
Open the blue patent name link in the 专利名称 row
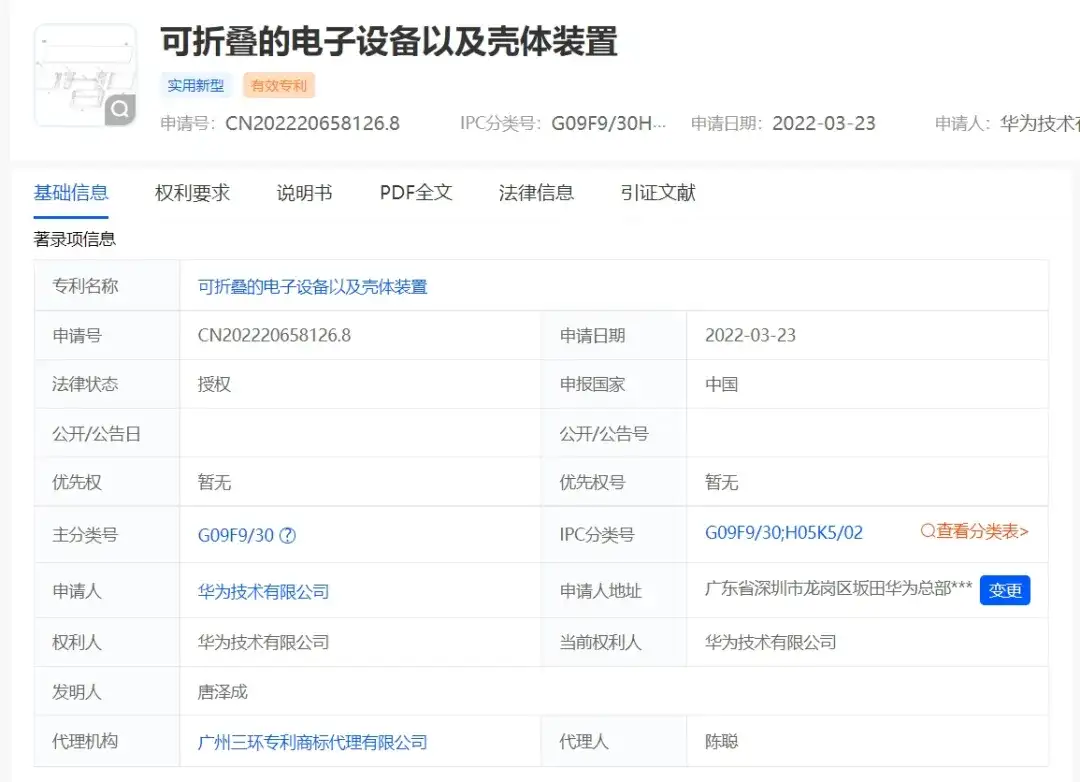[x=313, y=287]
